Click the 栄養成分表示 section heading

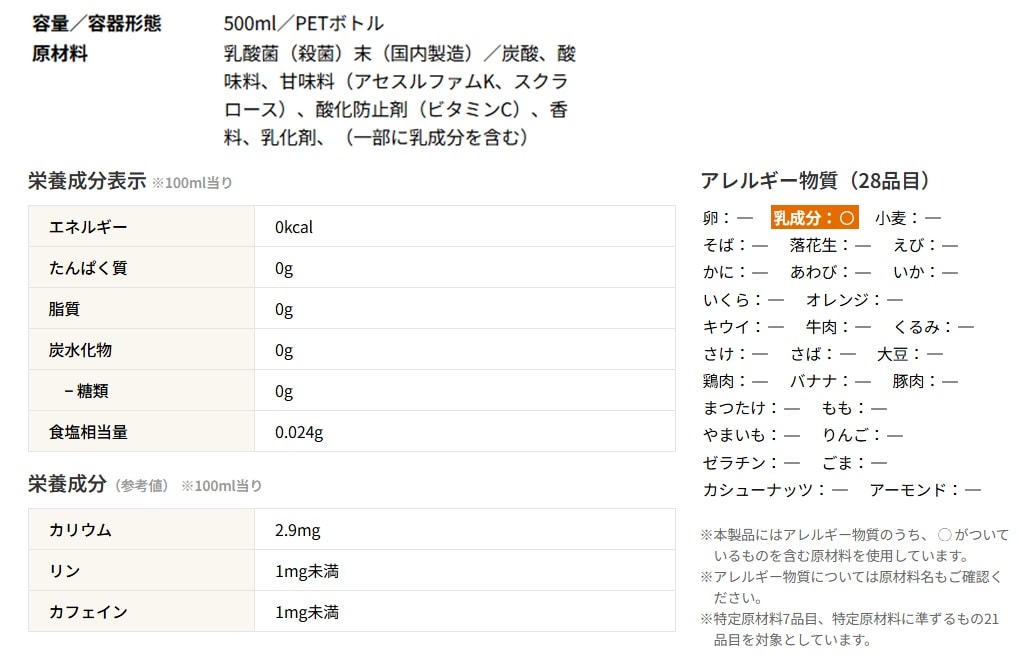[x=86, y=181]
